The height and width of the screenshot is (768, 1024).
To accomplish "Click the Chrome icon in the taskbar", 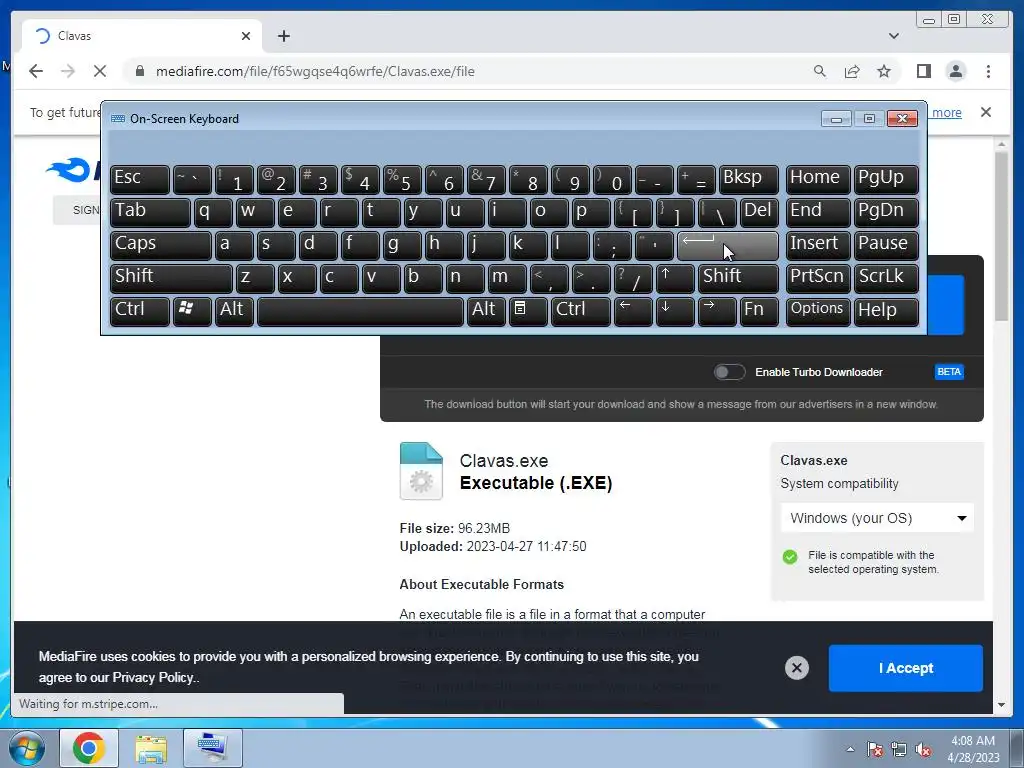I will coord(89,748).
